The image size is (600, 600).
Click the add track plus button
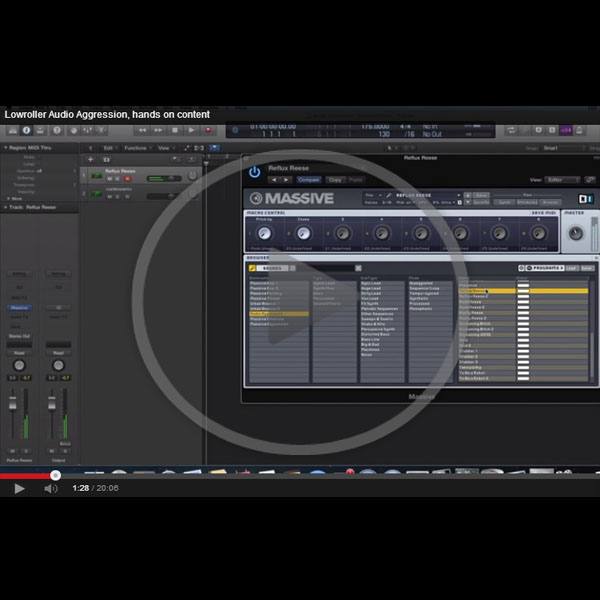tap(91, 160)
